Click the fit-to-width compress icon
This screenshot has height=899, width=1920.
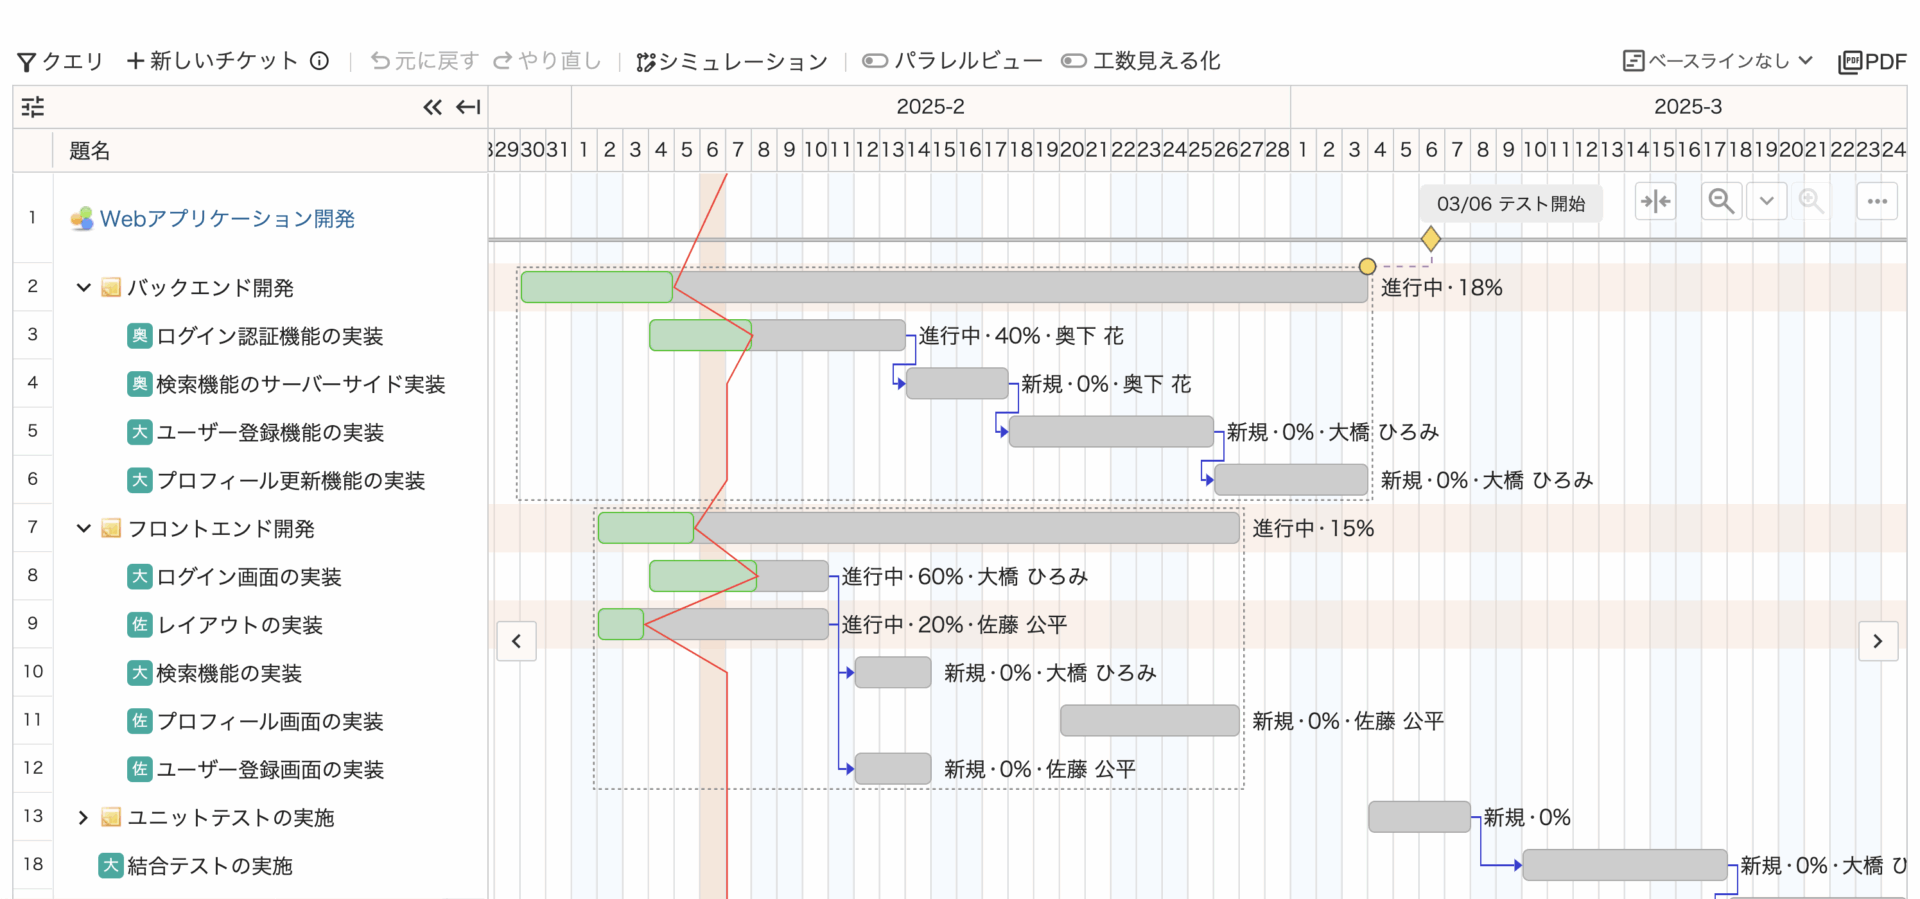(x=1656, y=201)
